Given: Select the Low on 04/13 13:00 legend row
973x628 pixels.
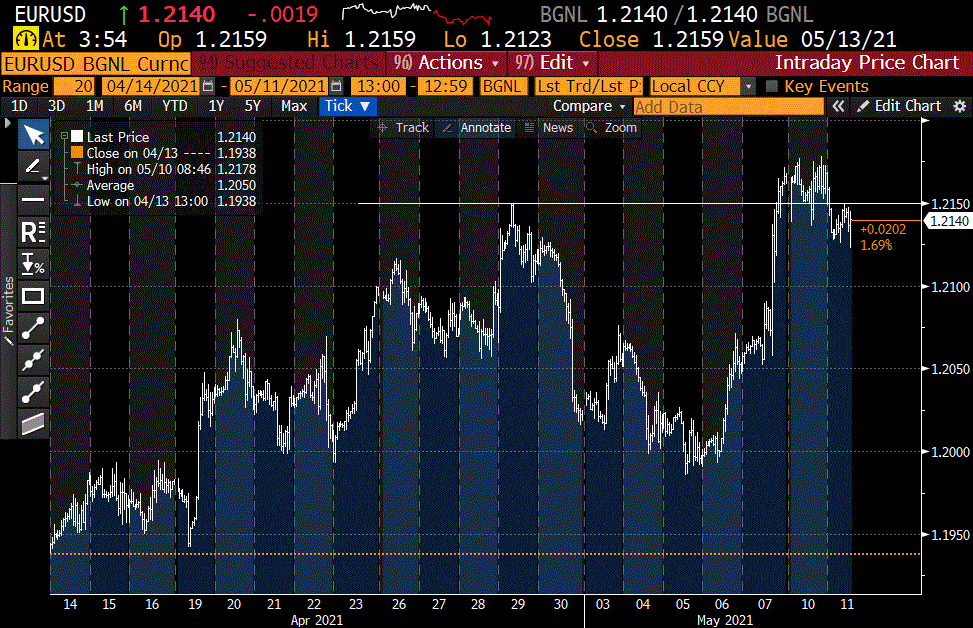Looking at the screenshot, I should (164, 201).
